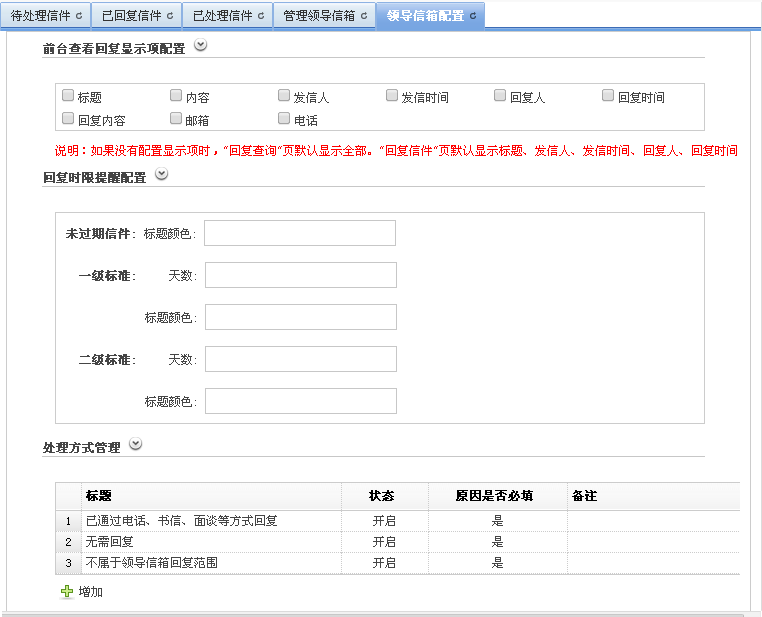
Task: Tick the 发信时间 checkbox
Action: coord(392,96)
